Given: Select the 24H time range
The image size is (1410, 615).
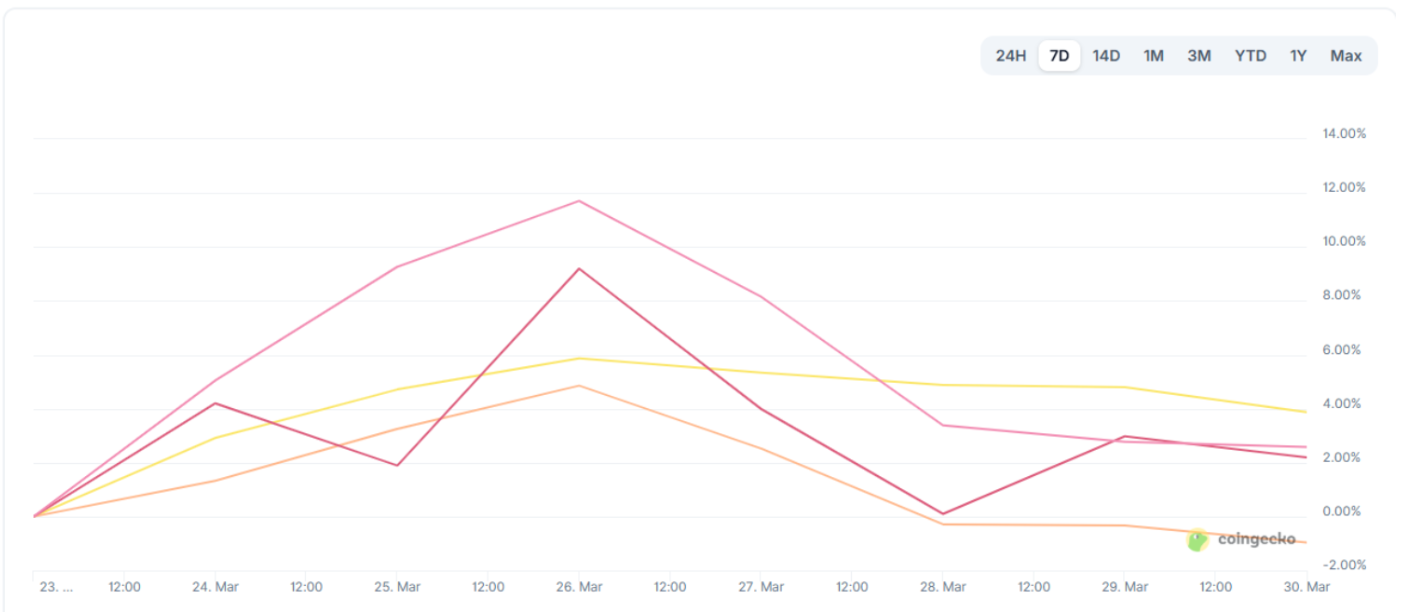Looking at the screenshot, I should click(1011, 56).
